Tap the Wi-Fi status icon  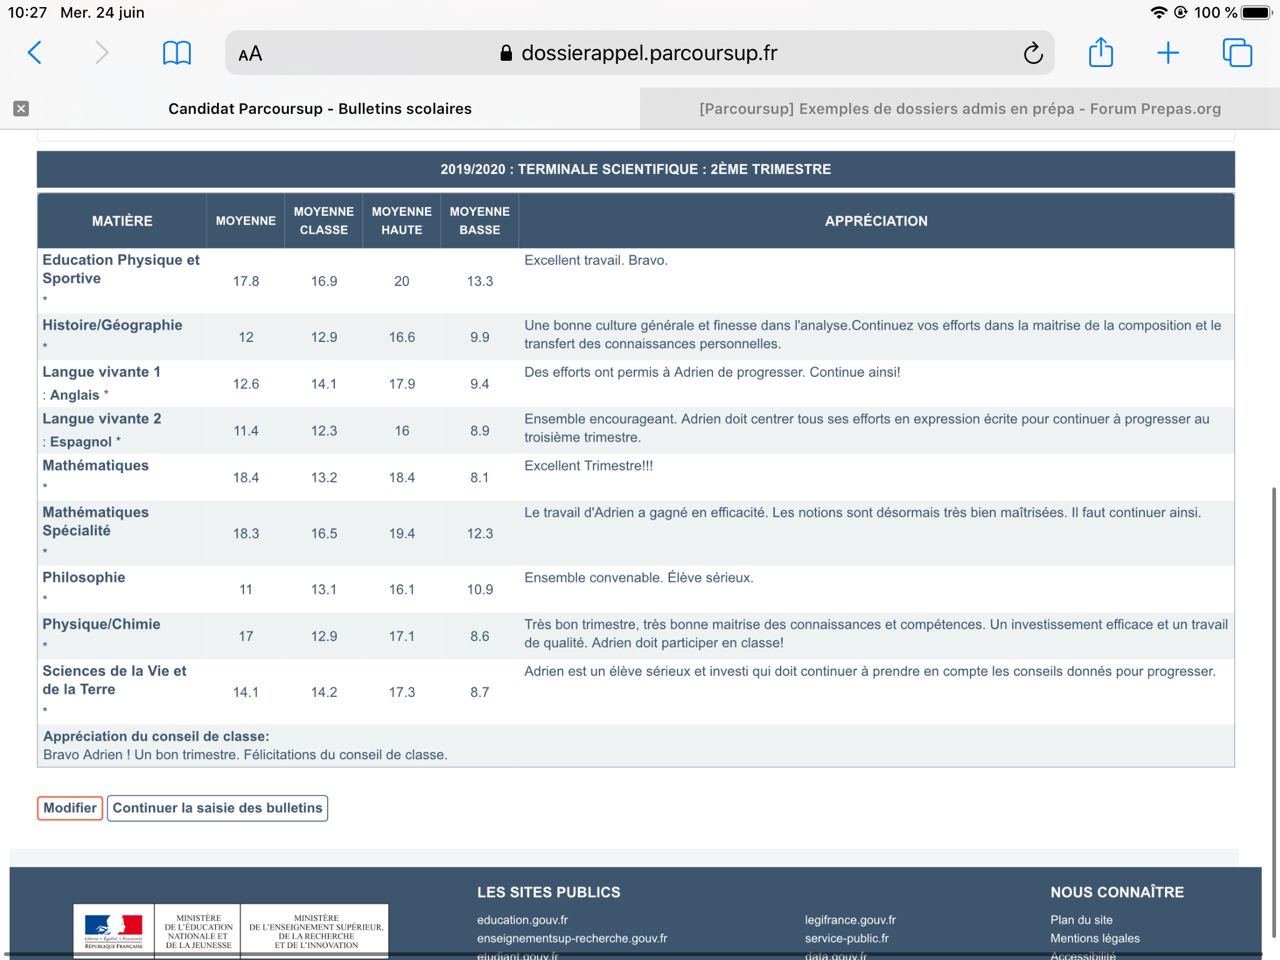[x=1159, y=13]
